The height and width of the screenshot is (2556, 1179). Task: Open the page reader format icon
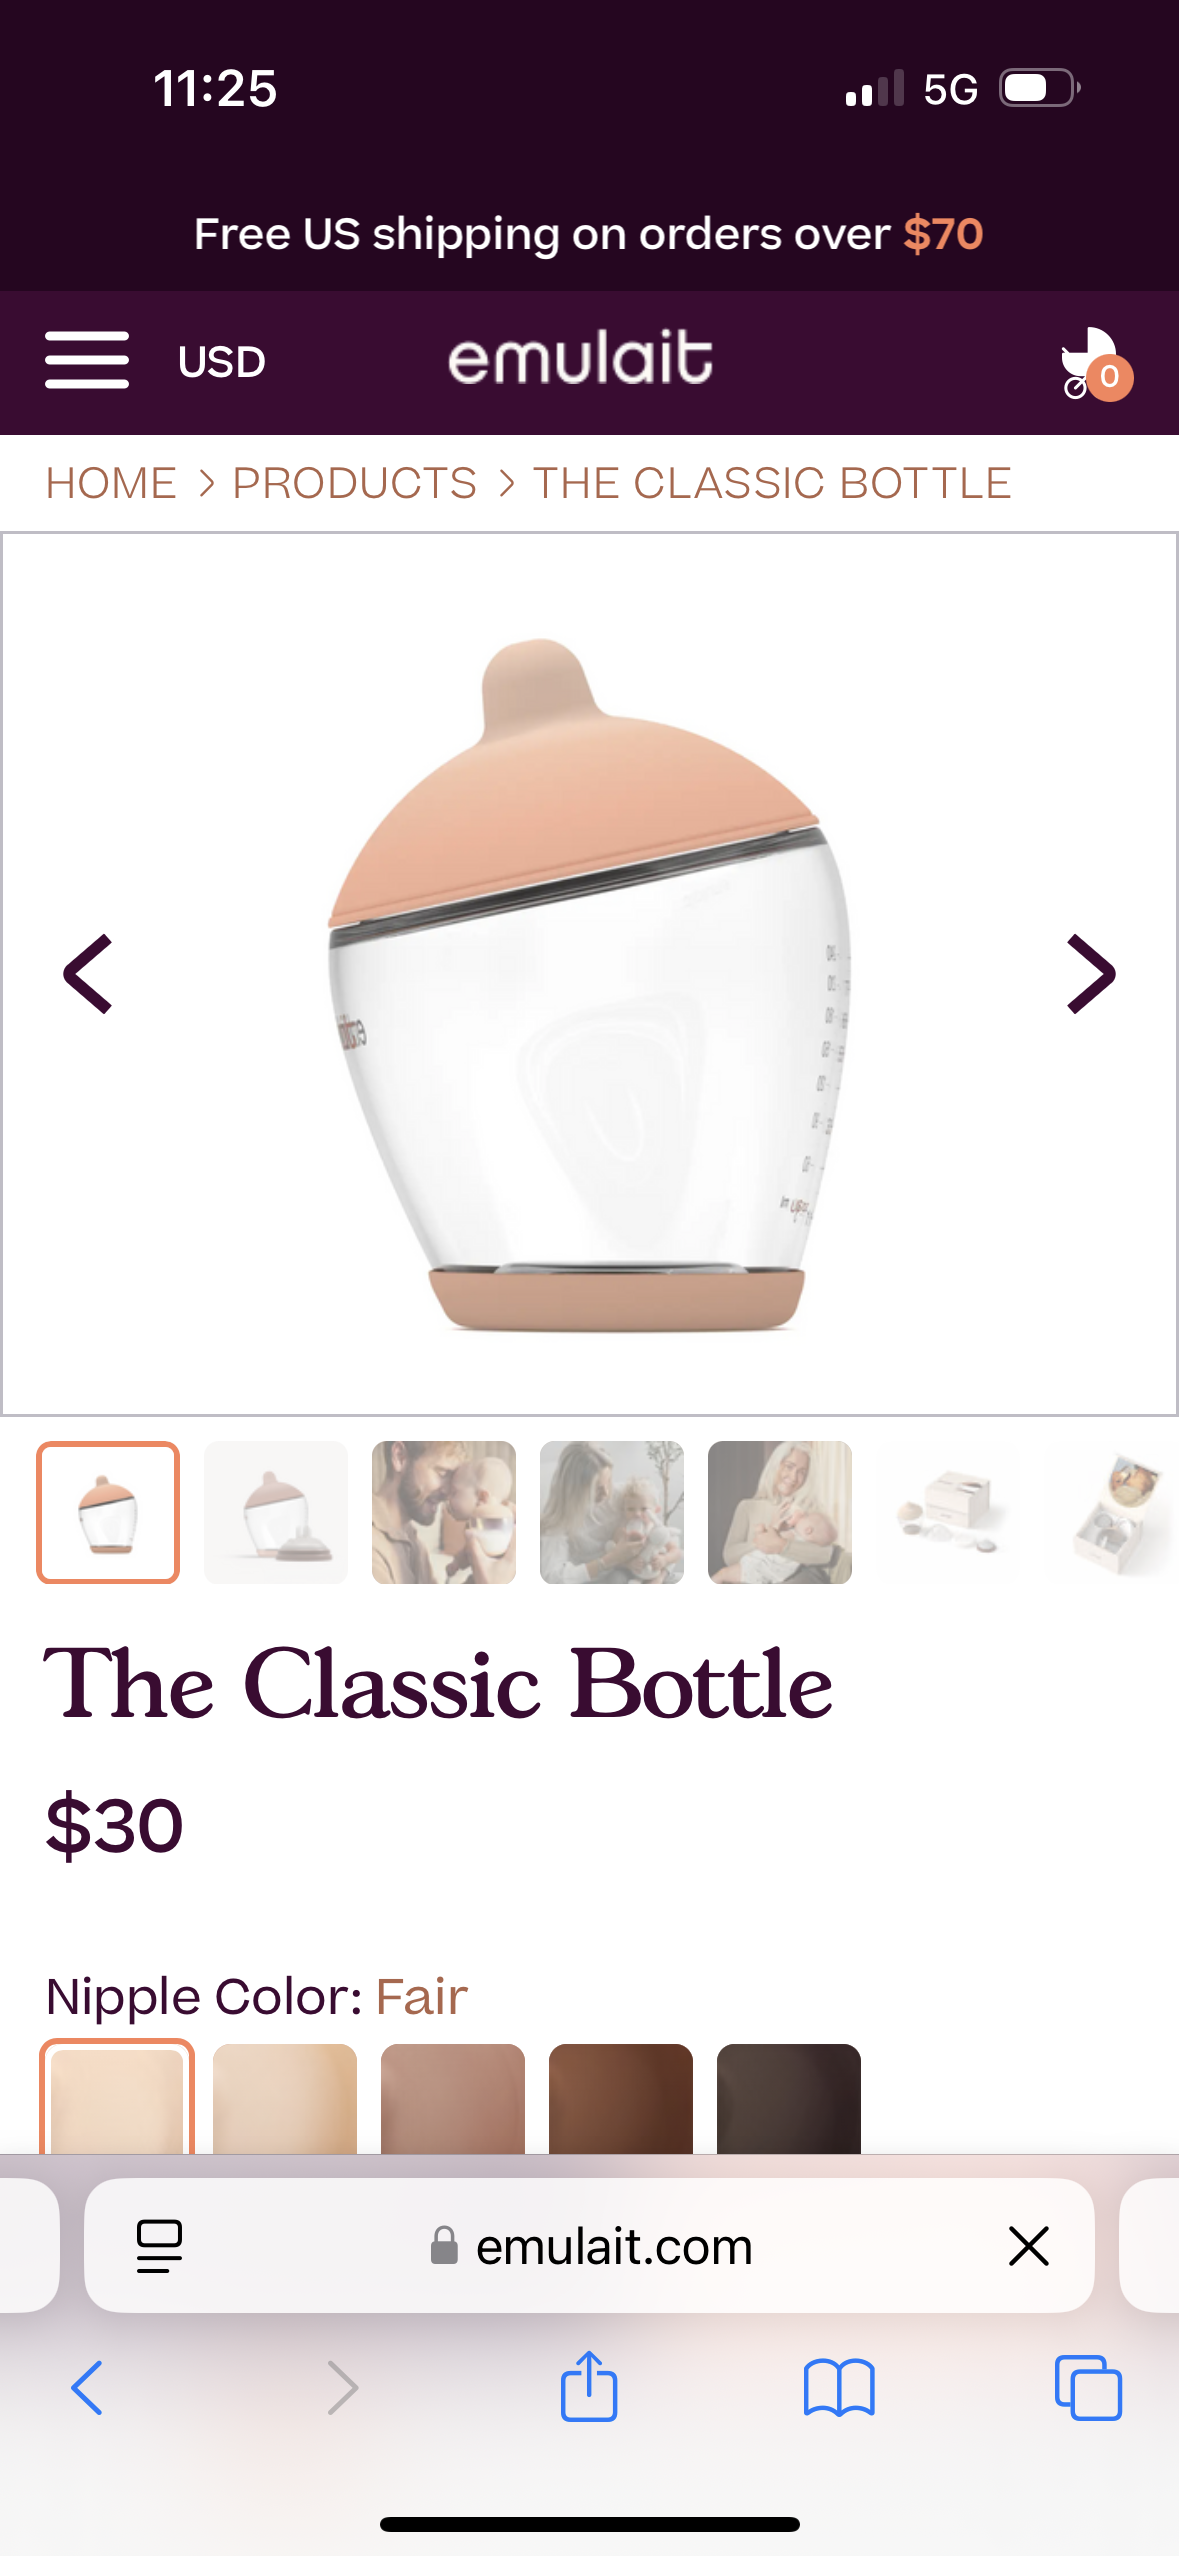(159, 2246)
